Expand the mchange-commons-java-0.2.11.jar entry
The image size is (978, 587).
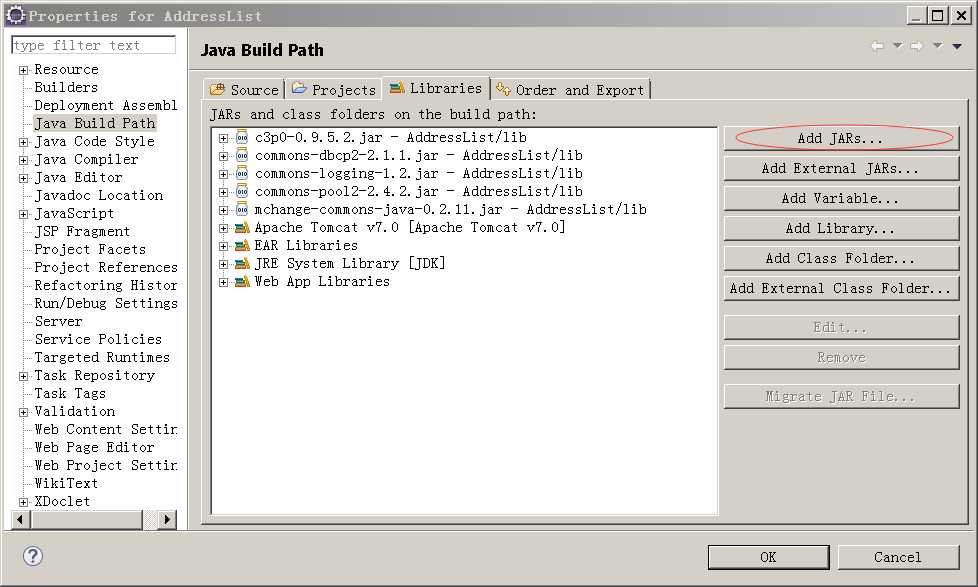coord(223,210)
